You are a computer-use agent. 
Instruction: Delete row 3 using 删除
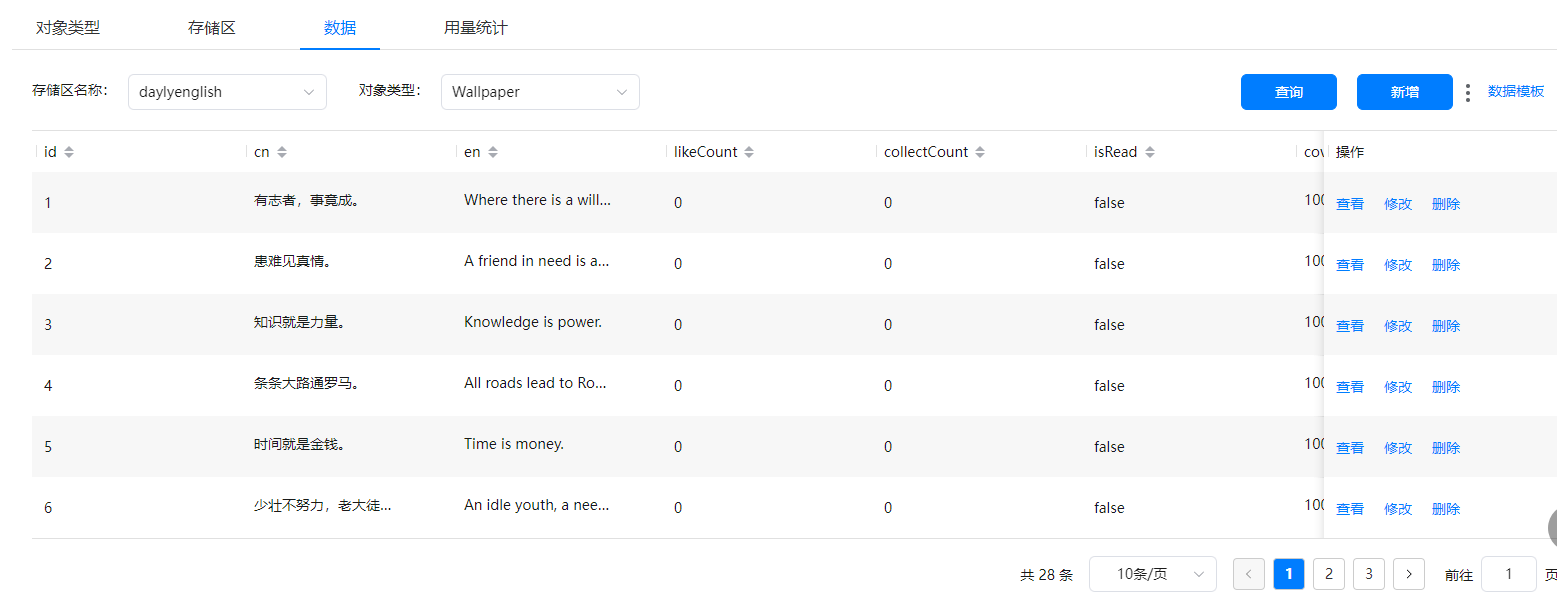(x=1445, y=326)
